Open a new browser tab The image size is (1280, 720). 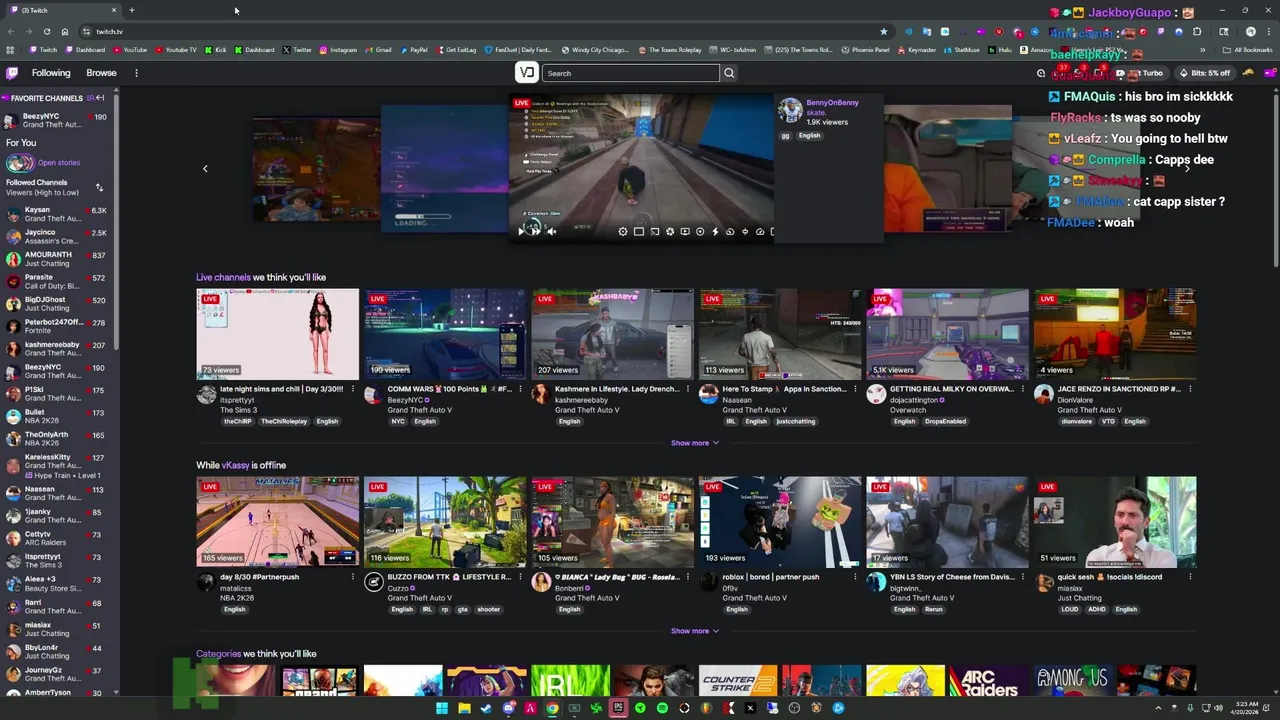point(131,10)
